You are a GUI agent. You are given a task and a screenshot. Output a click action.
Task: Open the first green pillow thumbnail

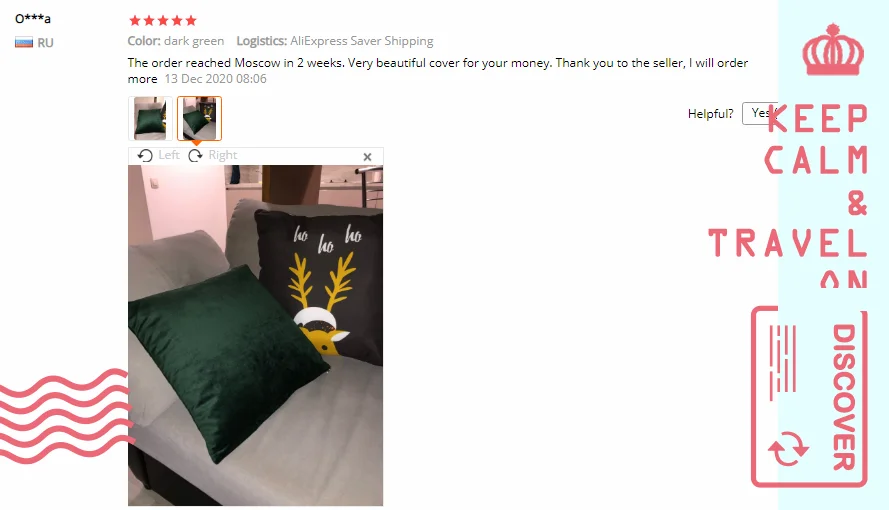click(150, 118)
